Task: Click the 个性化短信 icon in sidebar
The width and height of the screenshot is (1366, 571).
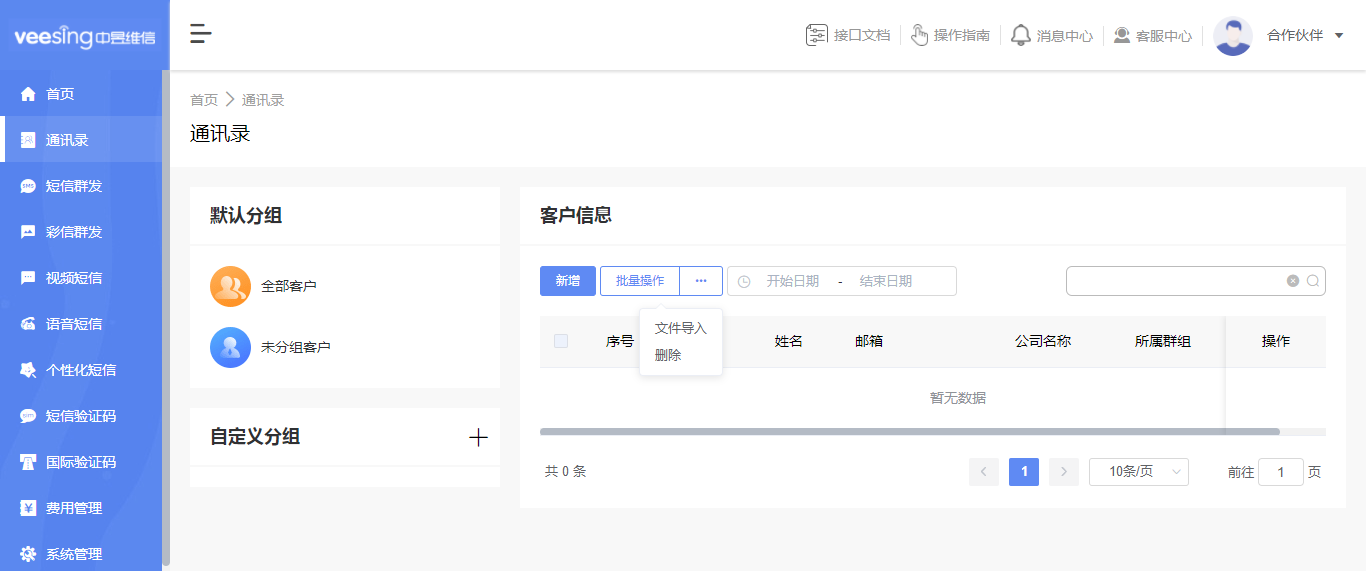Action: 28,370
